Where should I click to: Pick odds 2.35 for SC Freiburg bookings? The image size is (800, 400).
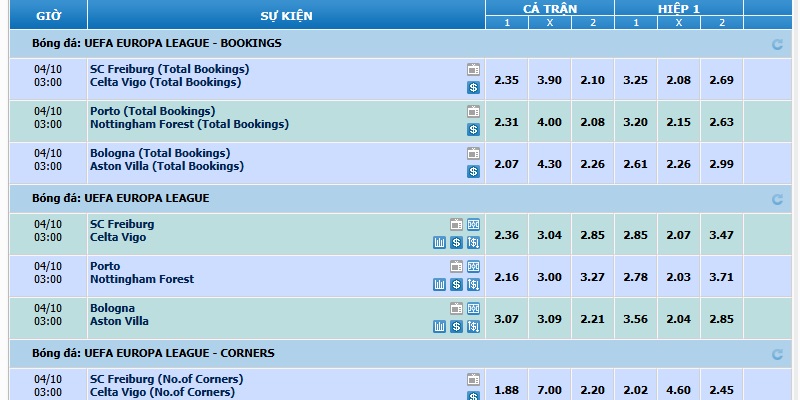[x=507, y=80]
